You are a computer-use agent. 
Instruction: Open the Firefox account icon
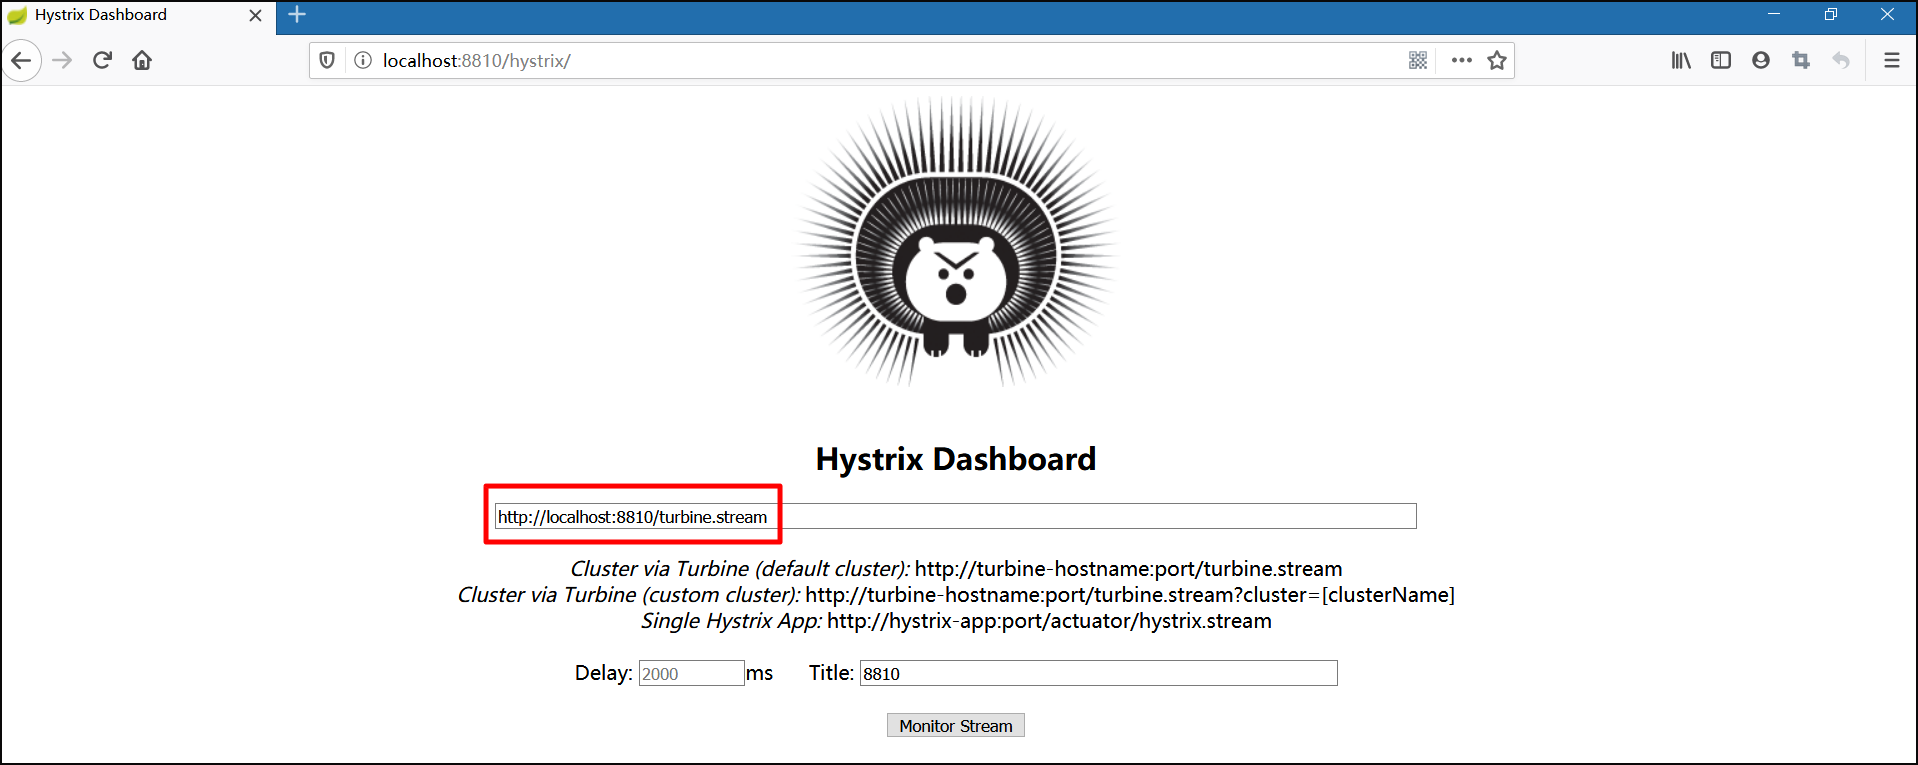pos(1761,61)
